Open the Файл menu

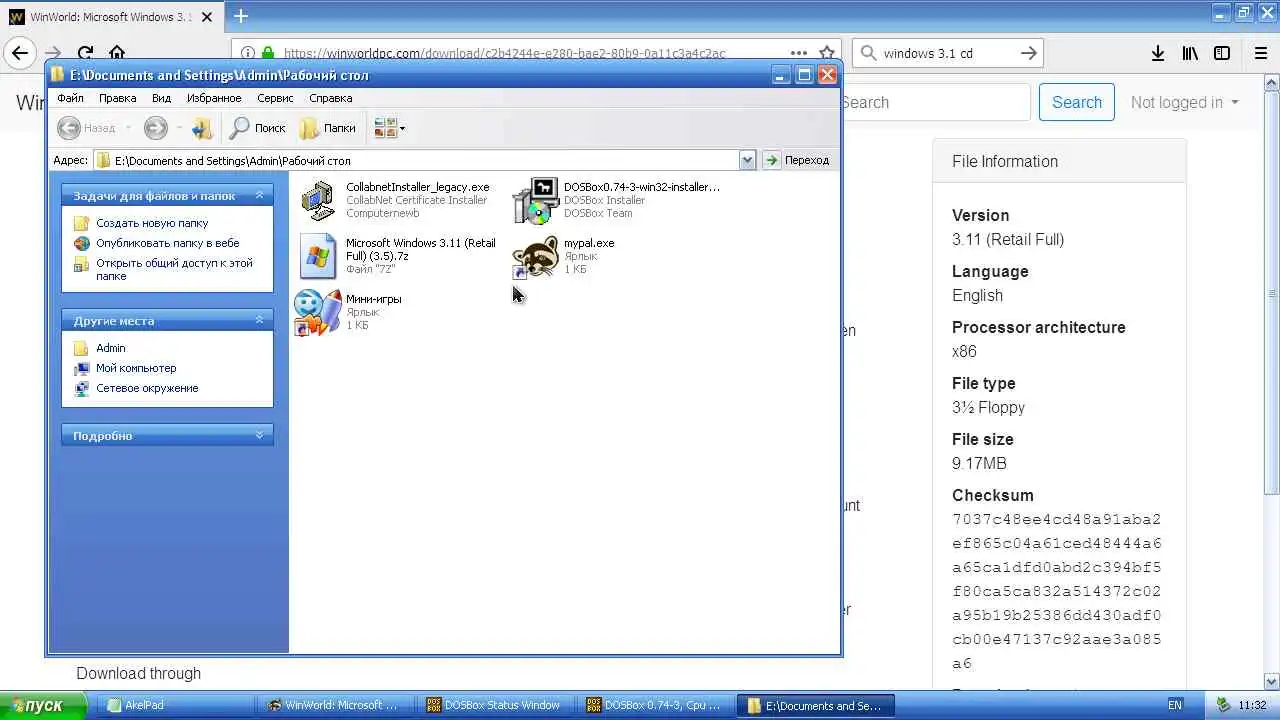click(x=70, y=98)
